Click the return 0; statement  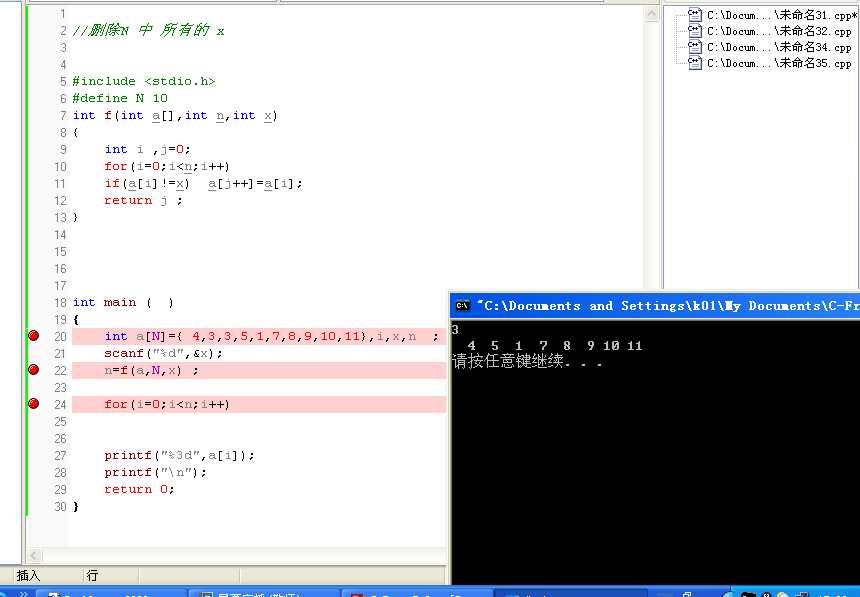coord(139,489)
